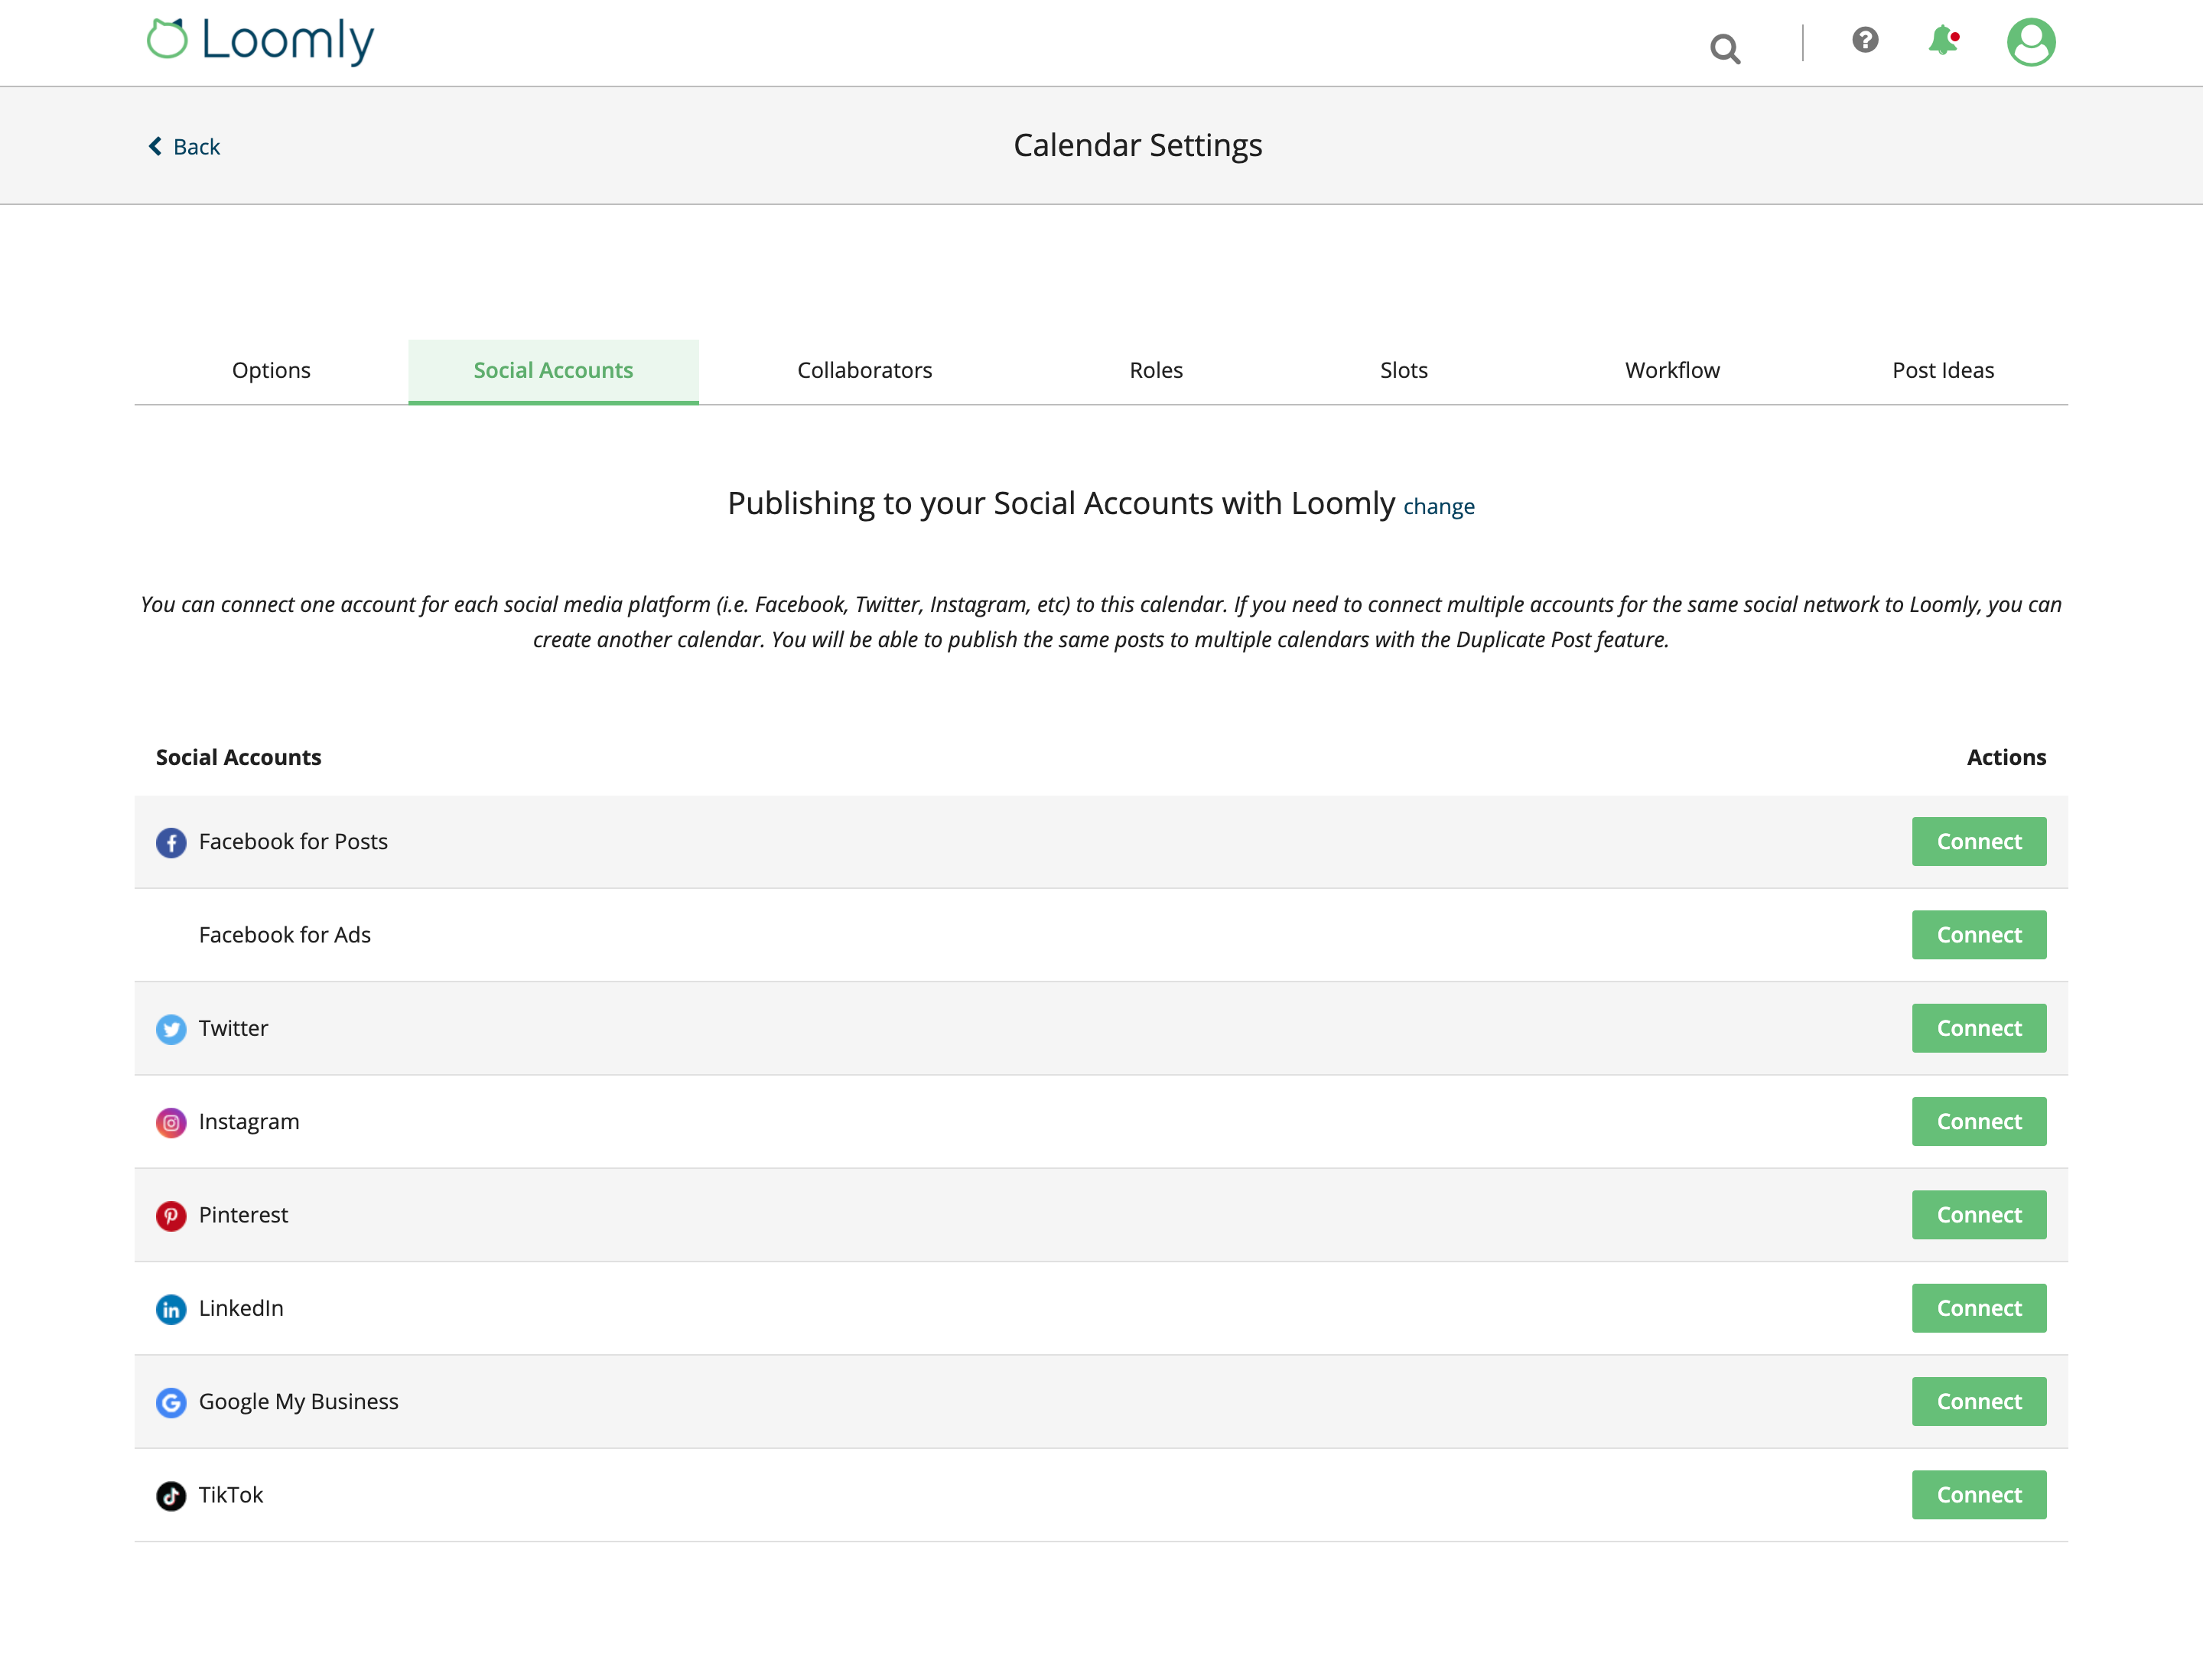This screenshot has width=2203, height=1680.
Task: Click the Loomly logo
Action: pyautogui.click(x=260, y=41)
